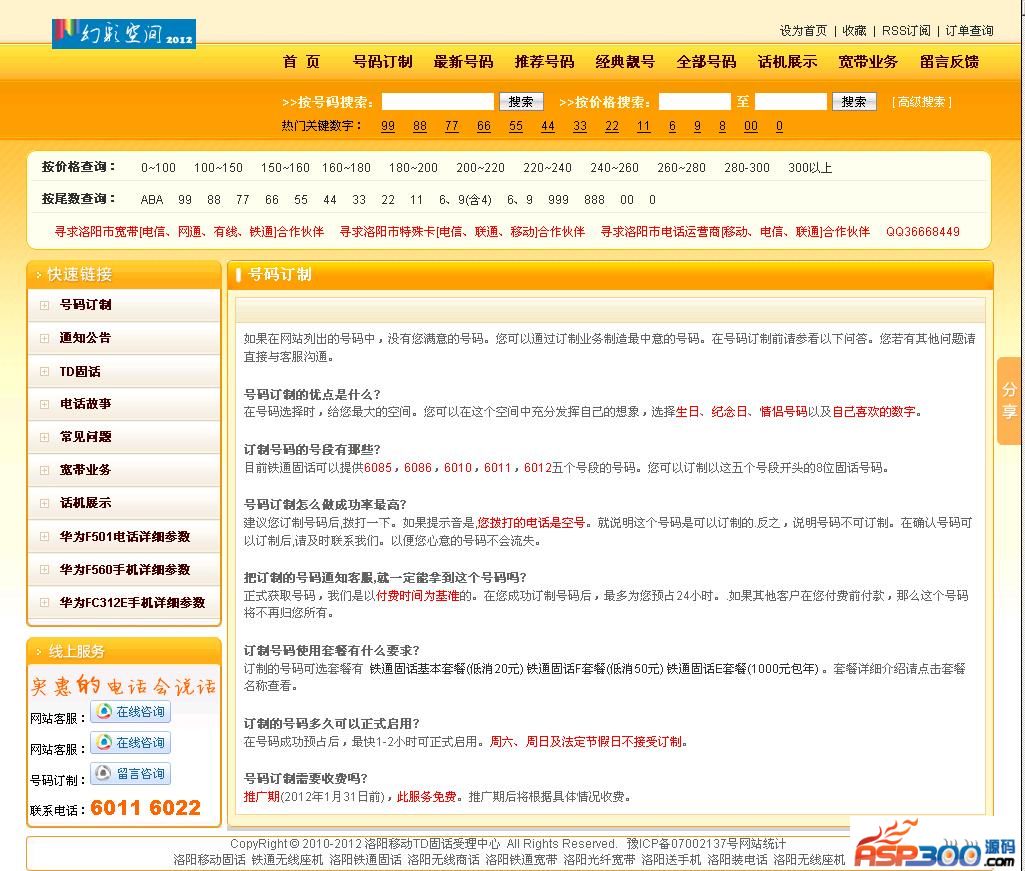Screen dimensions: 1025x871
Task: Open 通知公告 sidebar link
Action: (x=85, y=338)
